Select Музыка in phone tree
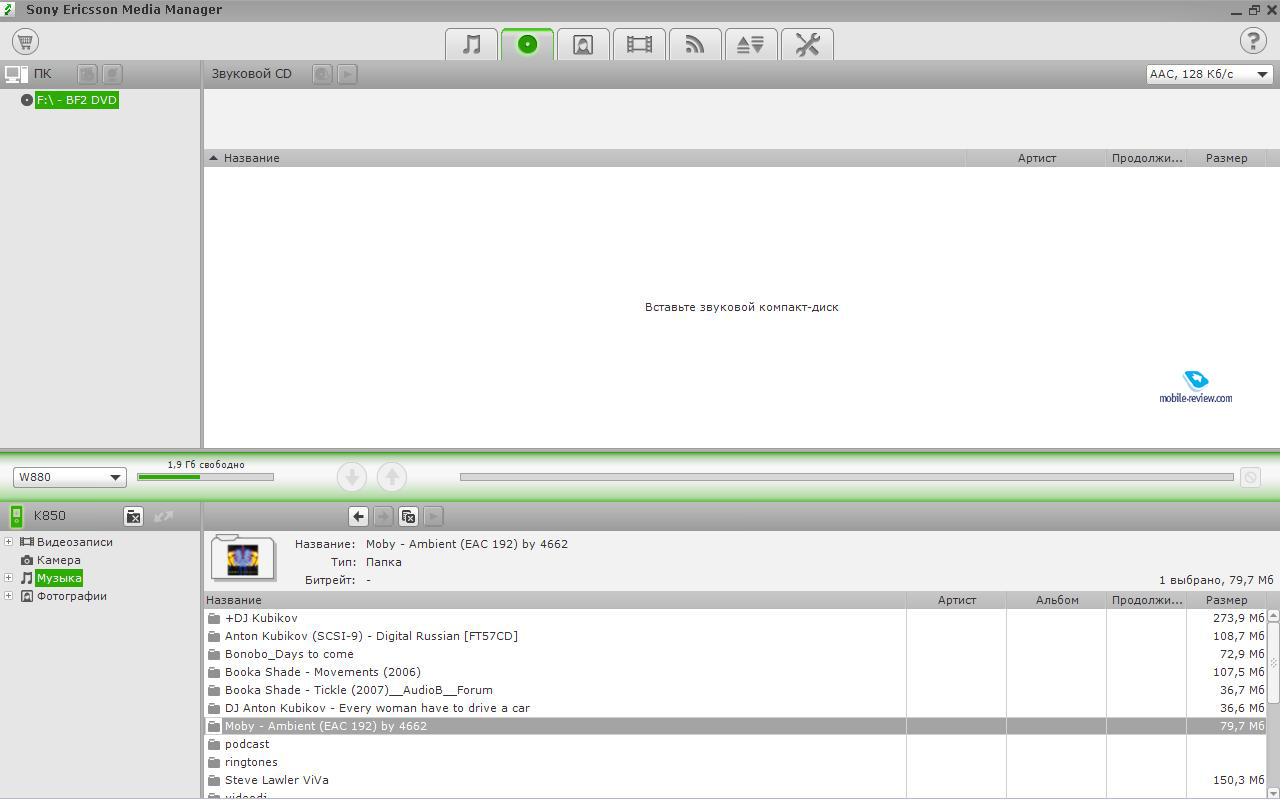The height and width of the screenshot is (800, 1280). tap(59, 578)
